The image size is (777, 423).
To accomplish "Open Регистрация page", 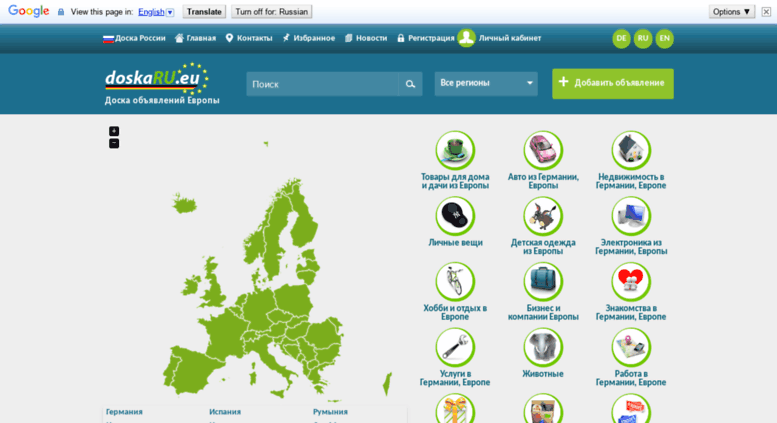I will coord(426,38).
